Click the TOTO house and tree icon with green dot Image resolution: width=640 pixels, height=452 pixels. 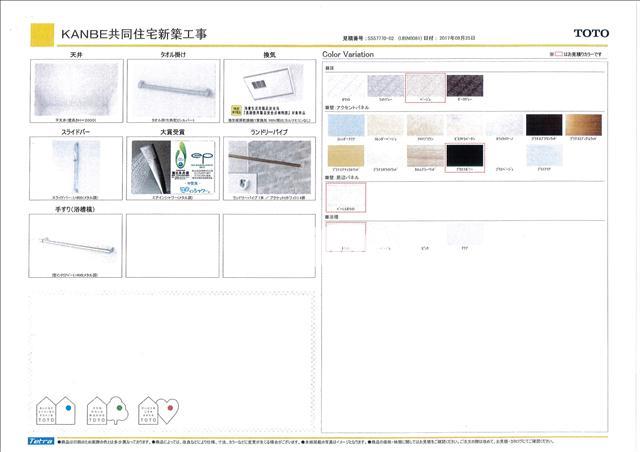pos(108,410)
